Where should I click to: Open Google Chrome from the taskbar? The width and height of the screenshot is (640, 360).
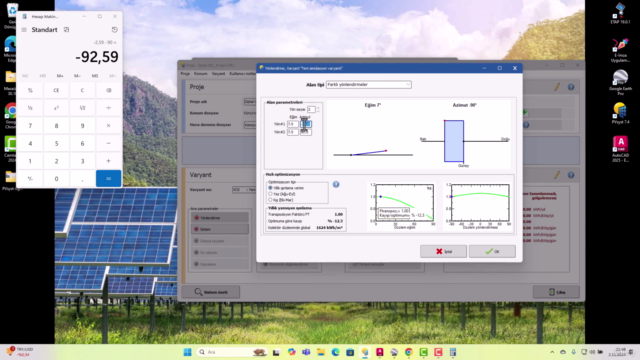coord(409,352)
